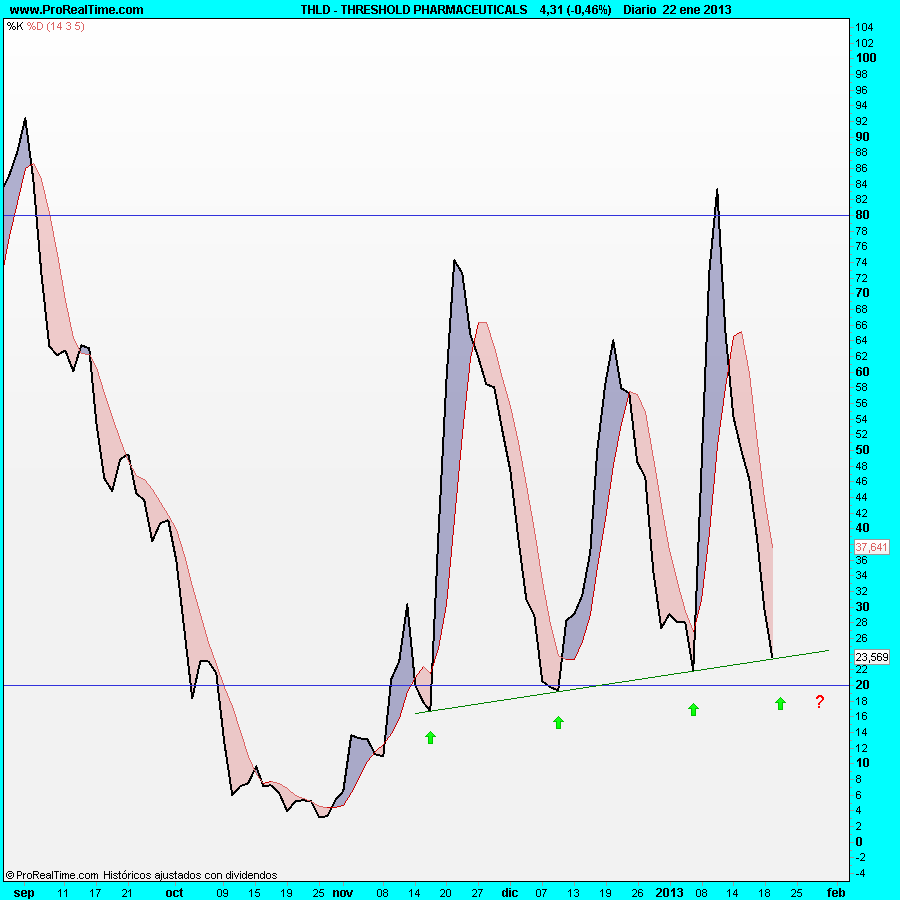
Task: Click the 100 level on value axis
Action: pos(866,57)
